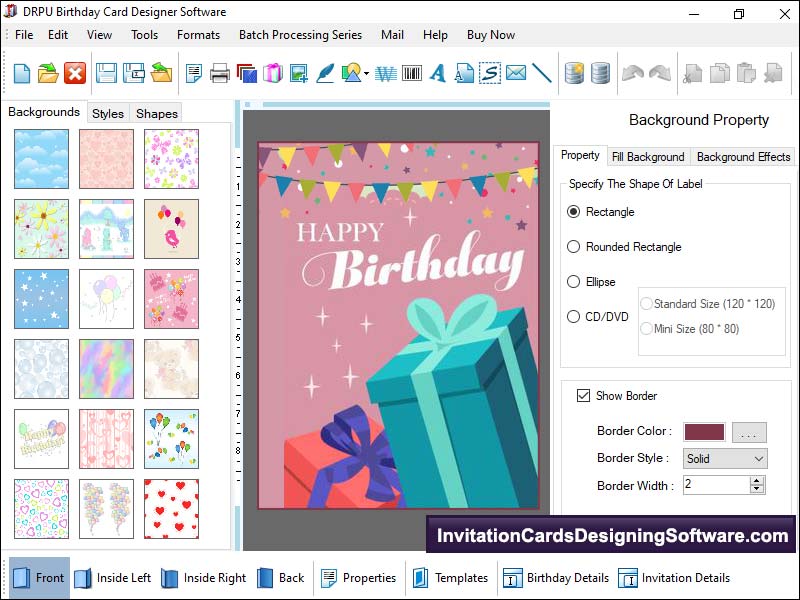
Task: Open the Batch Processing Series menu
Action: [300, 35]
